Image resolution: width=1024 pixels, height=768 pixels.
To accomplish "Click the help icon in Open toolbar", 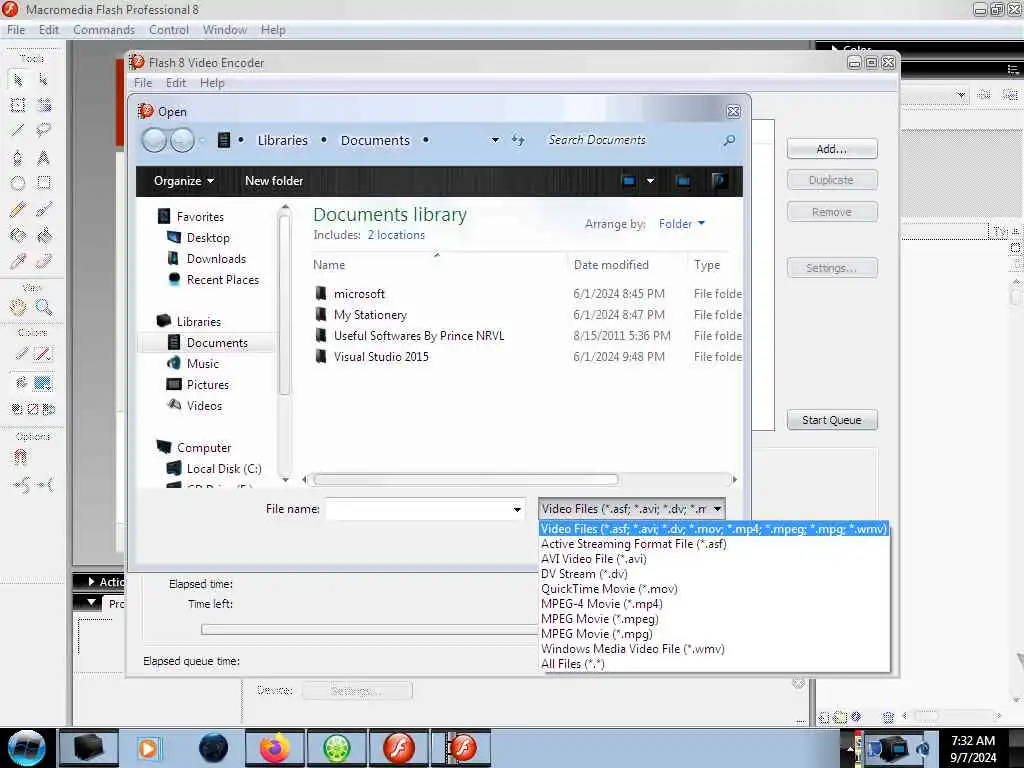I will tap(718, 180).
